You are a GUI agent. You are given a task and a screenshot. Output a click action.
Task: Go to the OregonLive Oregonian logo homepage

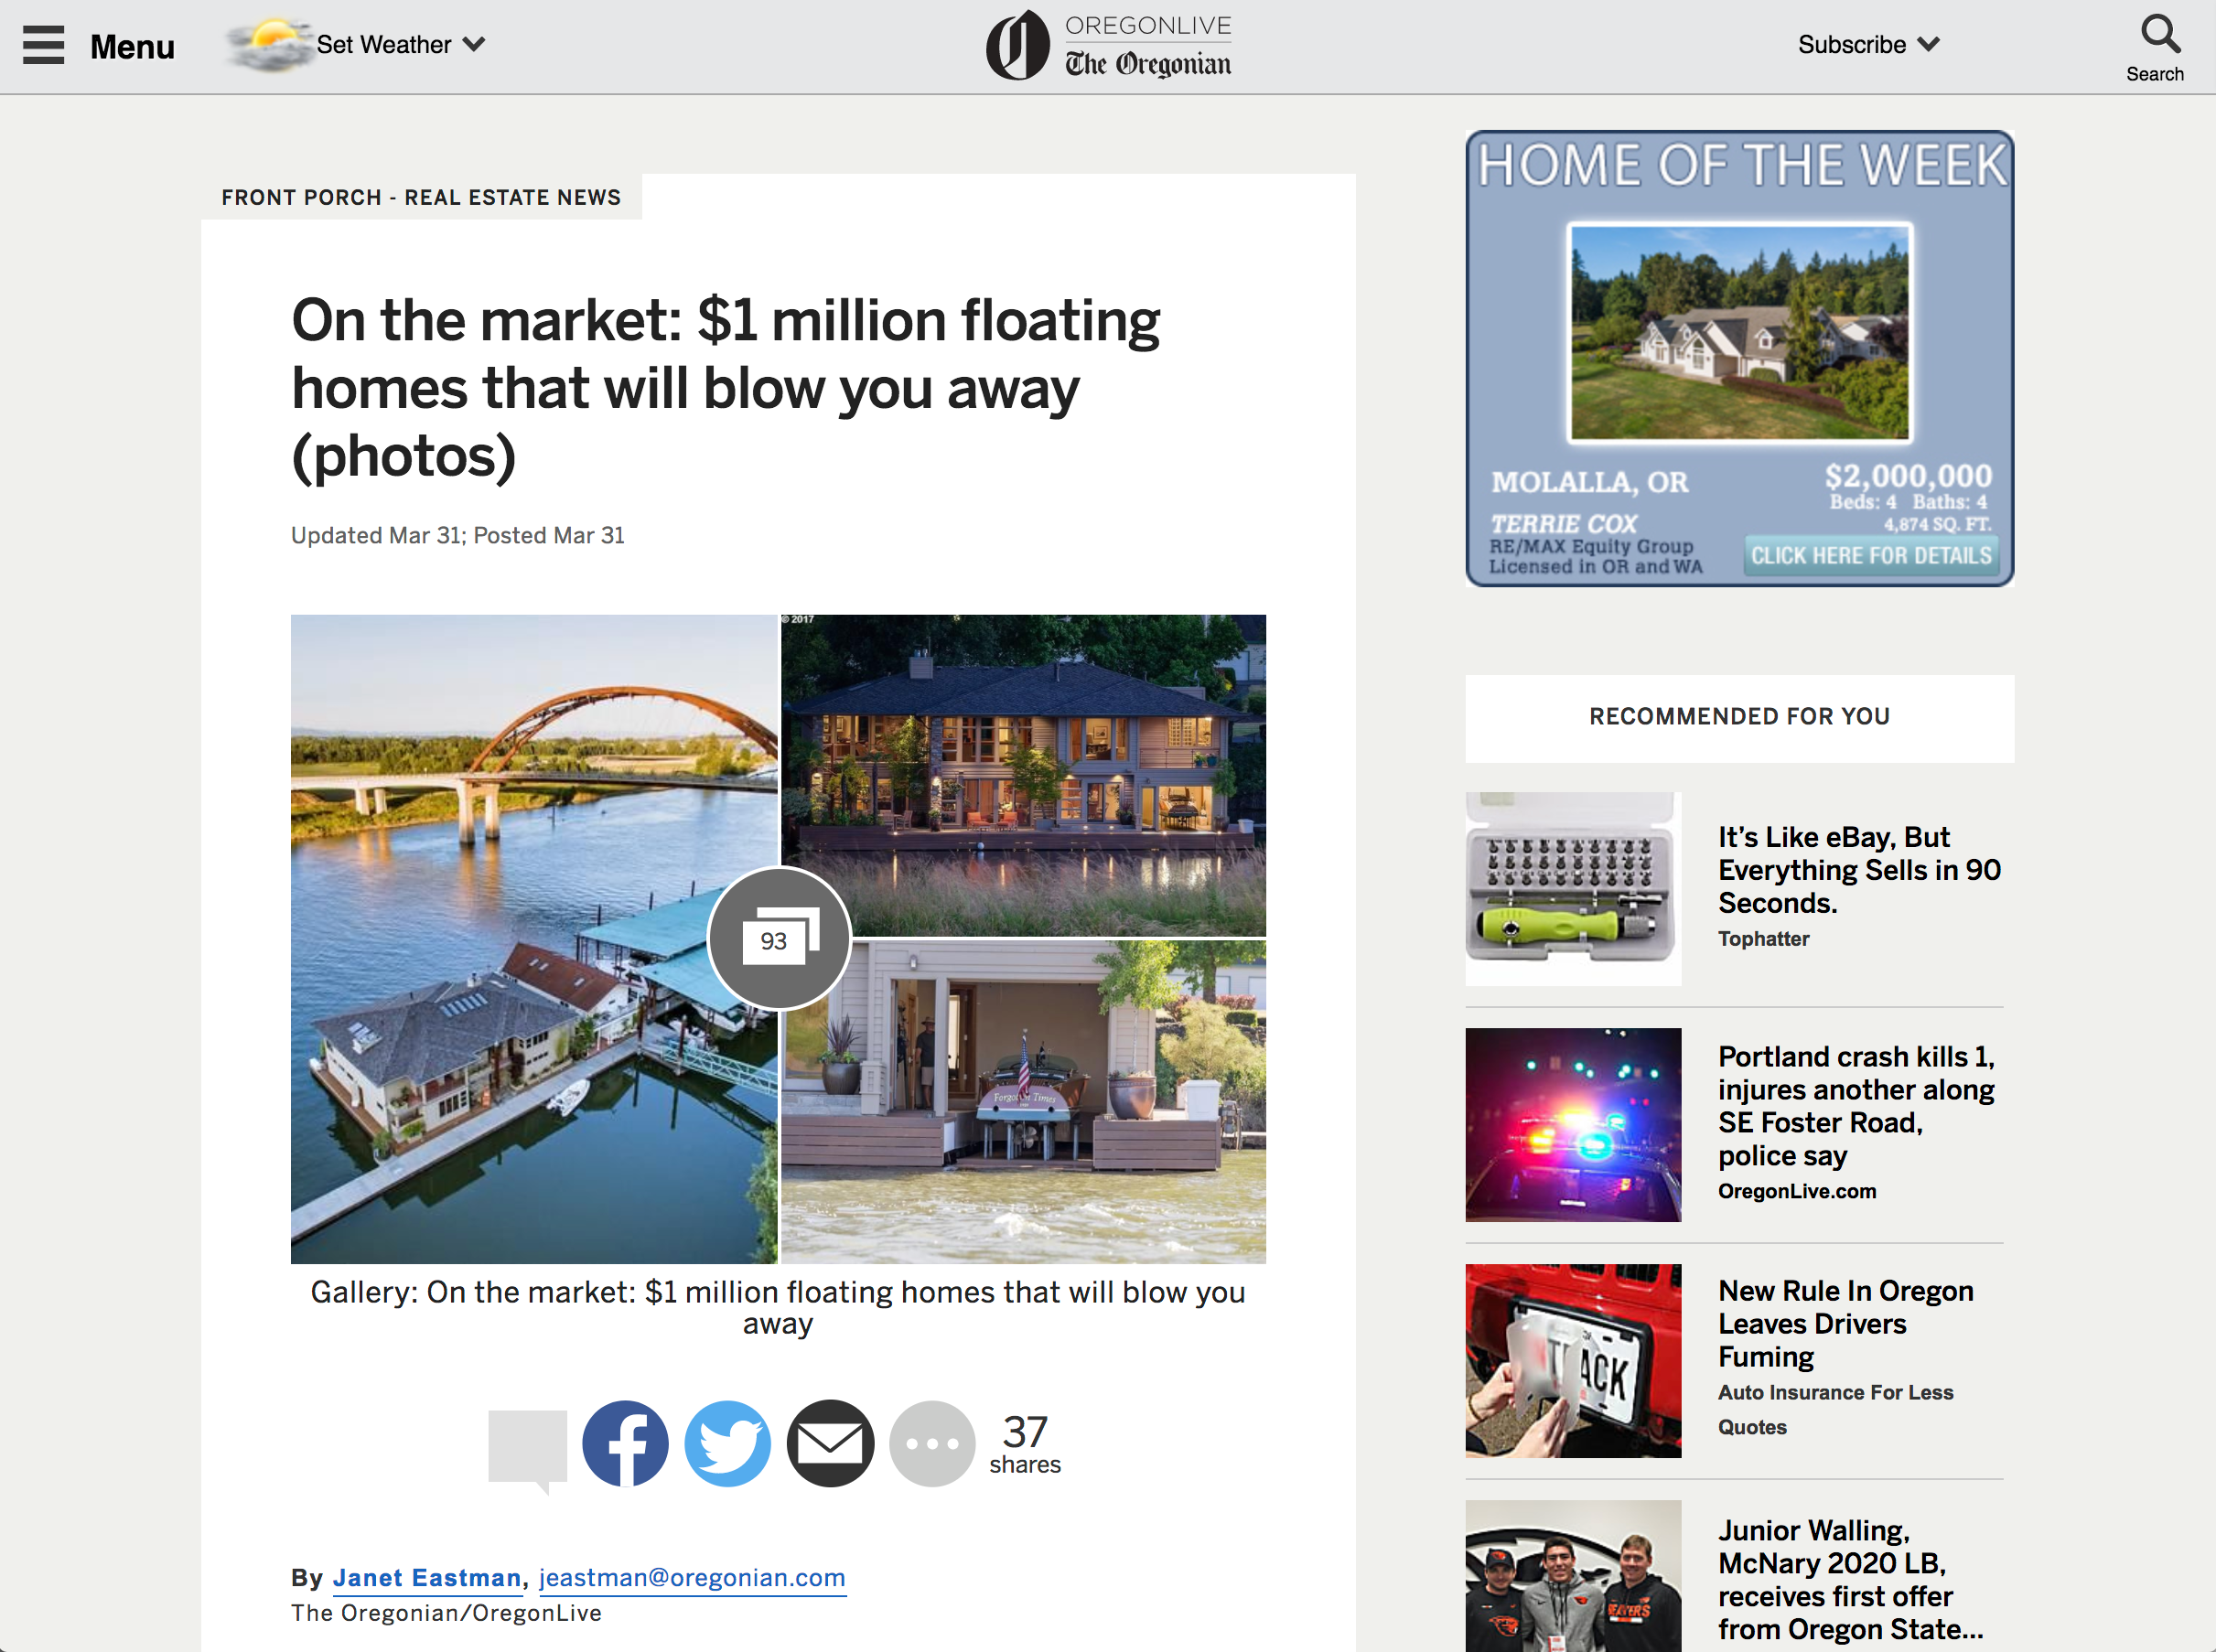(1108, 46)
